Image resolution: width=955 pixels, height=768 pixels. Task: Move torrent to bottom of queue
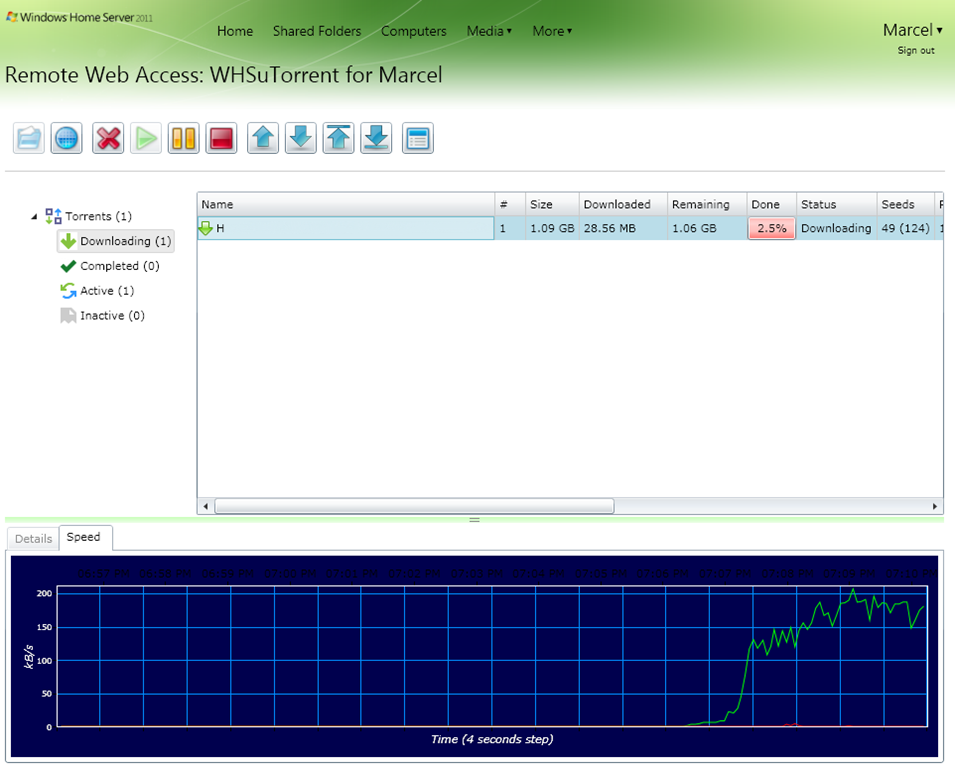(x=376, y=138)
